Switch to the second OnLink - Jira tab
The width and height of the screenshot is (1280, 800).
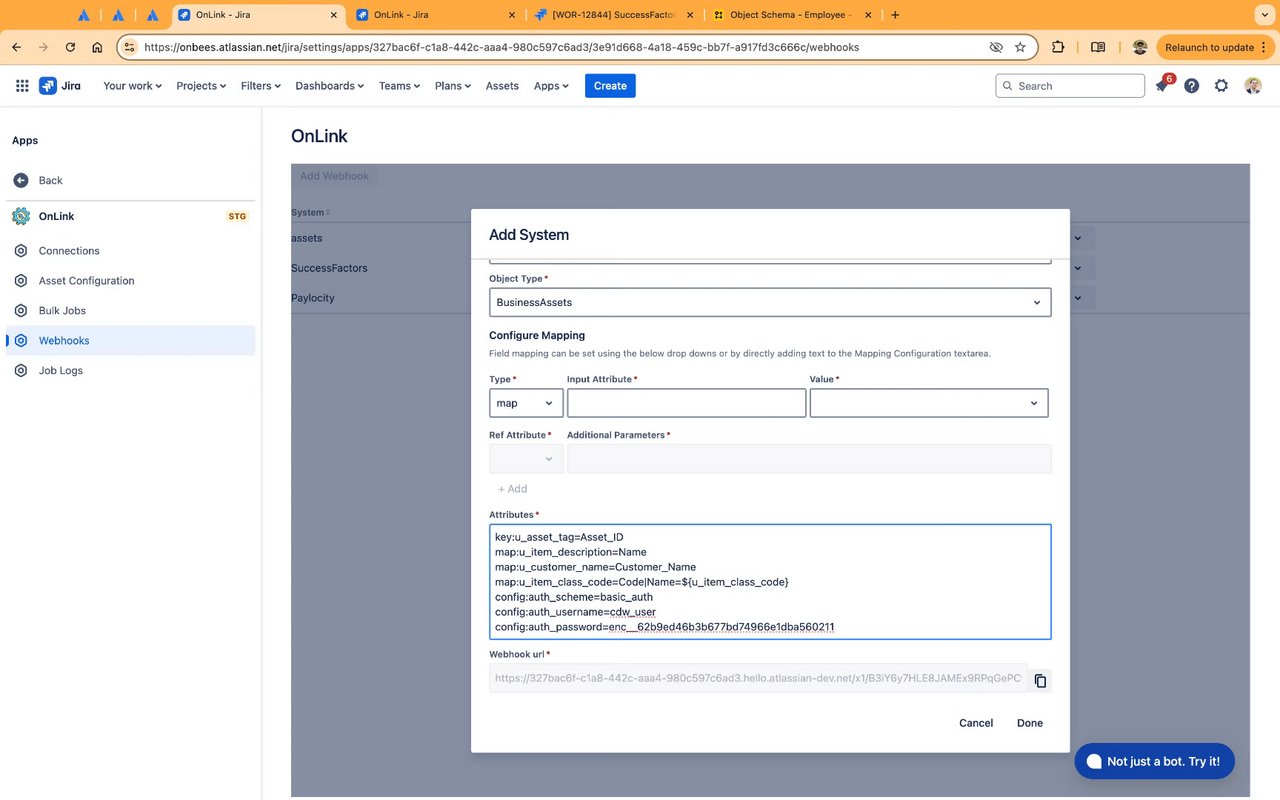(438, 15)
